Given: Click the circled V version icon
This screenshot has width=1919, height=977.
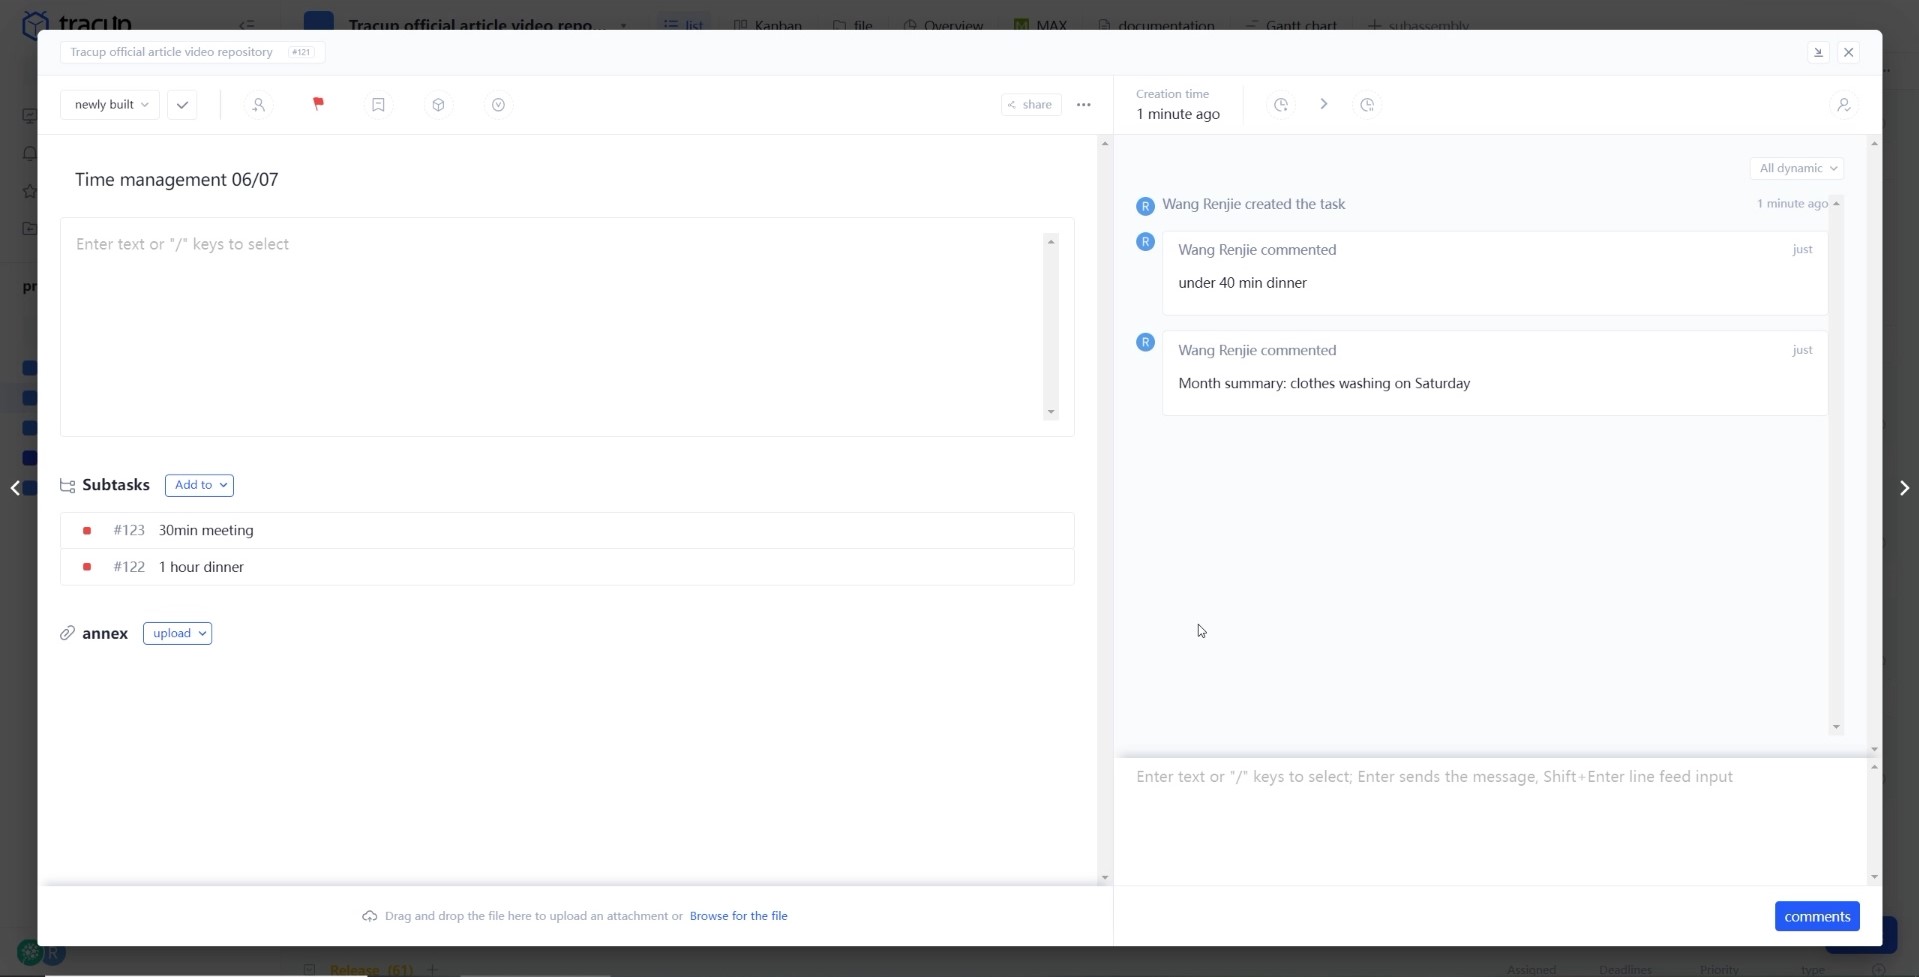Looking at the screenshot, I should click(498, 105).
